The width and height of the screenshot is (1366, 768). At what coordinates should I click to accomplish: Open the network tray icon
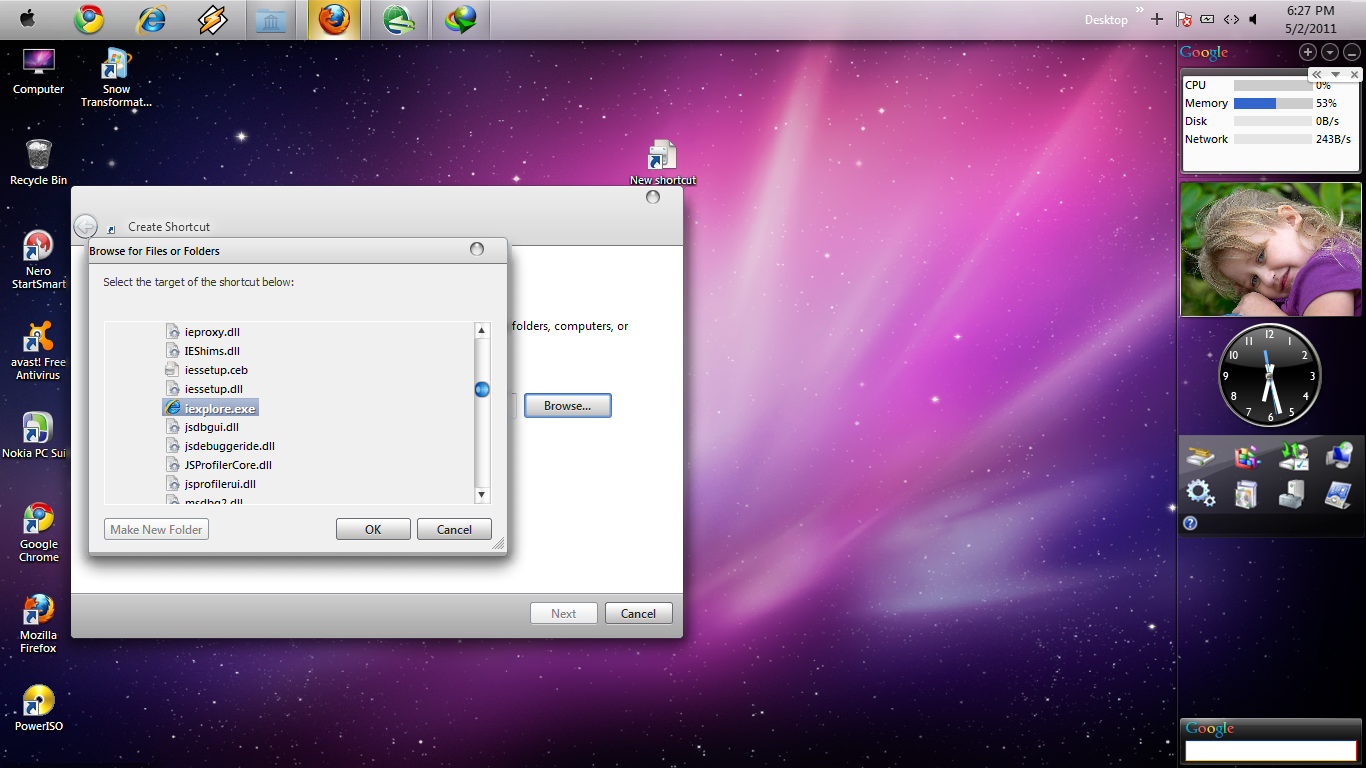click(x=1231, y=19)
